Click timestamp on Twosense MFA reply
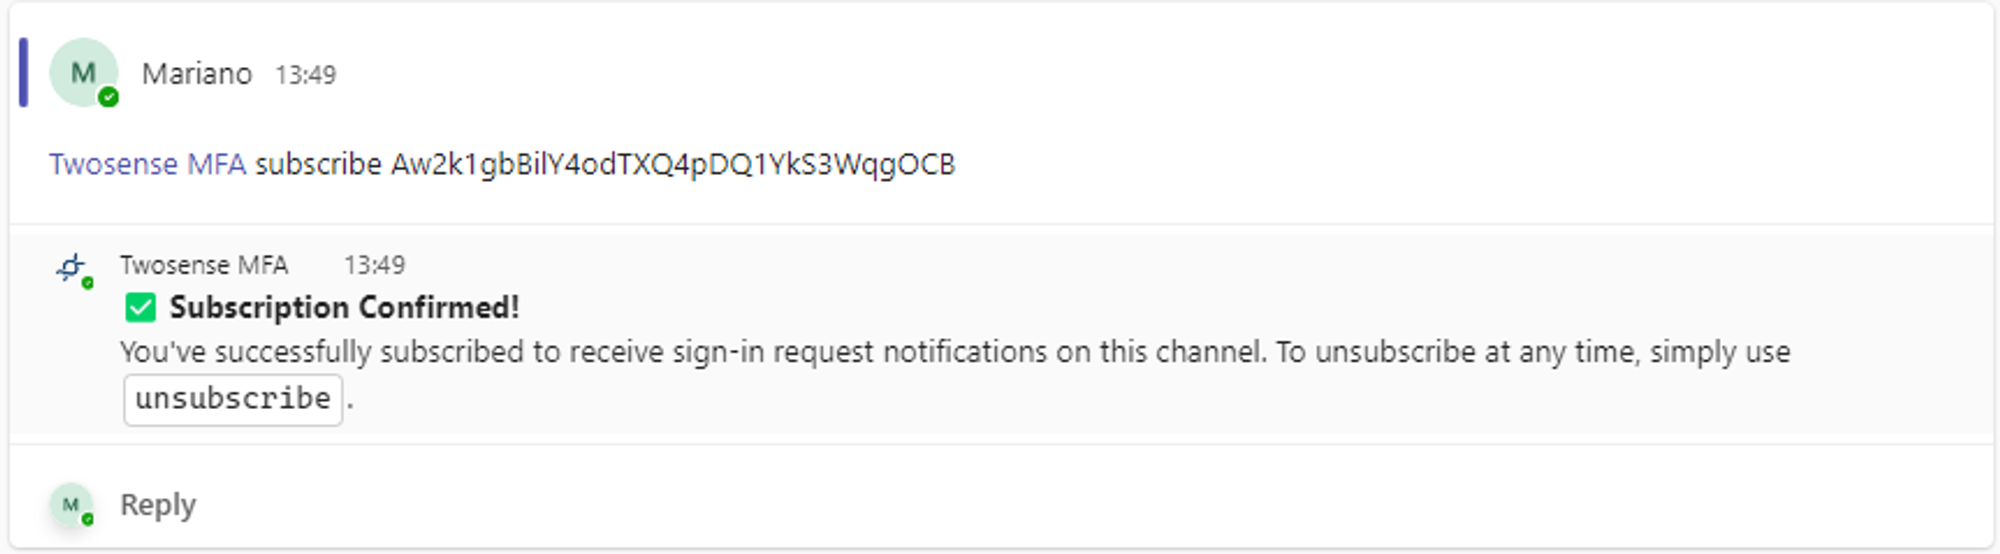 (x=374, y=265)
